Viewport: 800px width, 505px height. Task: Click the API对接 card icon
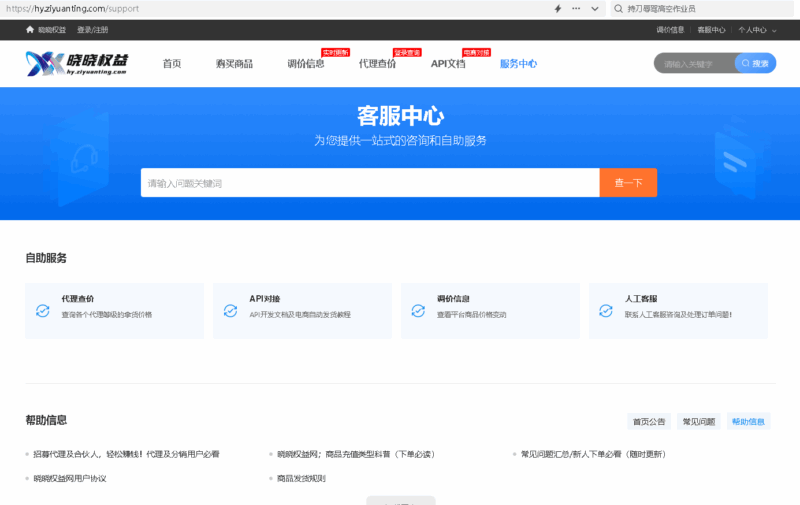pos(230,311)
